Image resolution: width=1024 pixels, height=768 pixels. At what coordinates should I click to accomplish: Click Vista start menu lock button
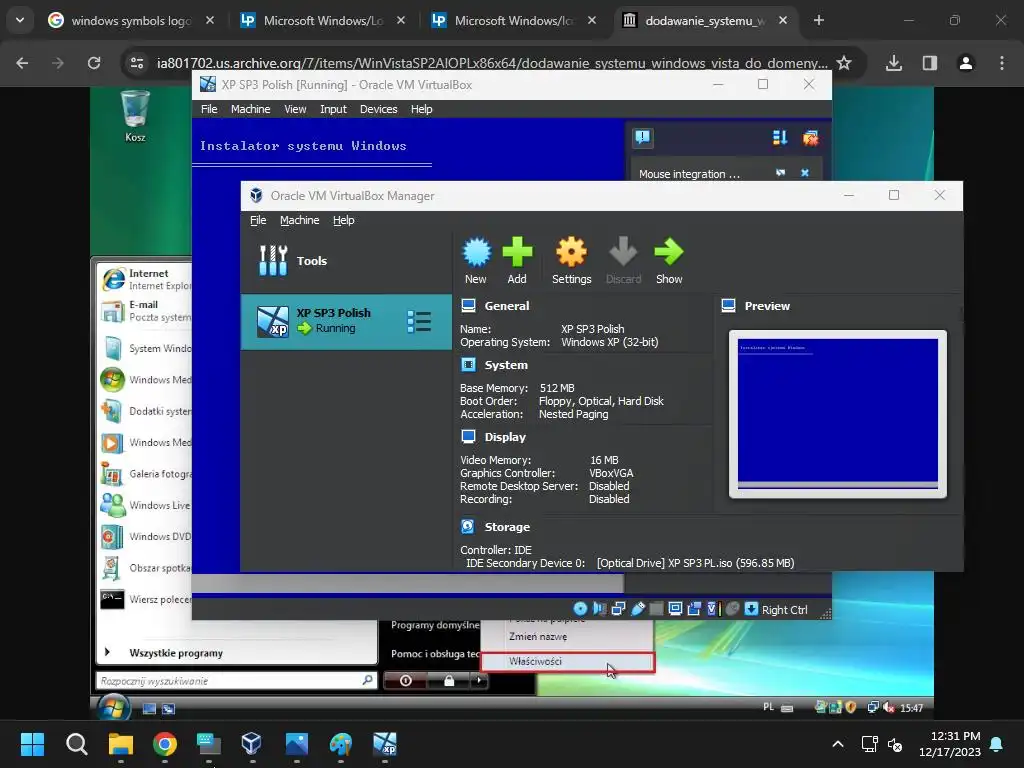pyautogui.click(x=449, y=680)
